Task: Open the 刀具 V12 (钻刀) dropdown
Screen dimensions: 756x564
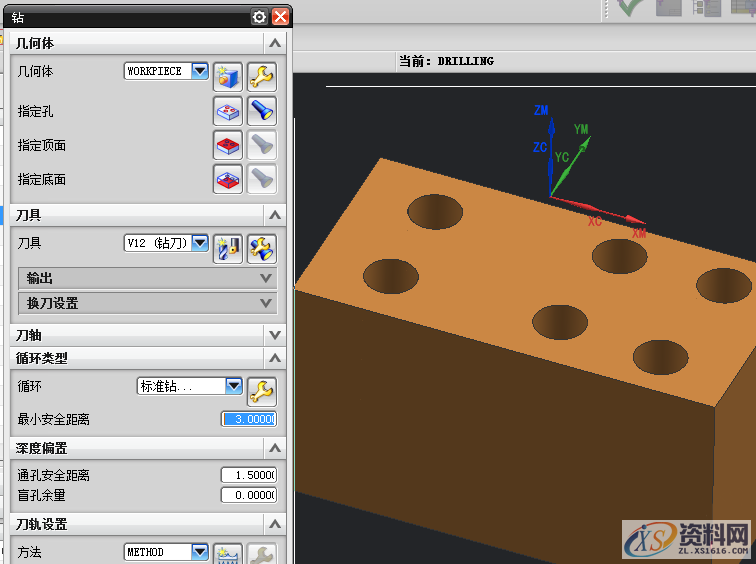Action: click(199, 243)
